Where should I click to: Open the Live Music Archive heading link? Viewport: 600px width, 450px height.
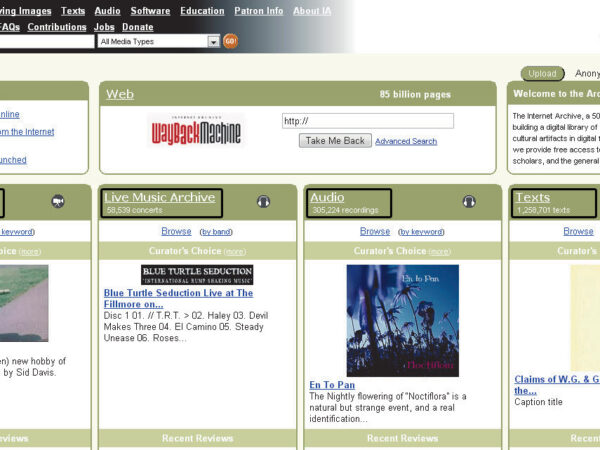click(x=159, y=197)
